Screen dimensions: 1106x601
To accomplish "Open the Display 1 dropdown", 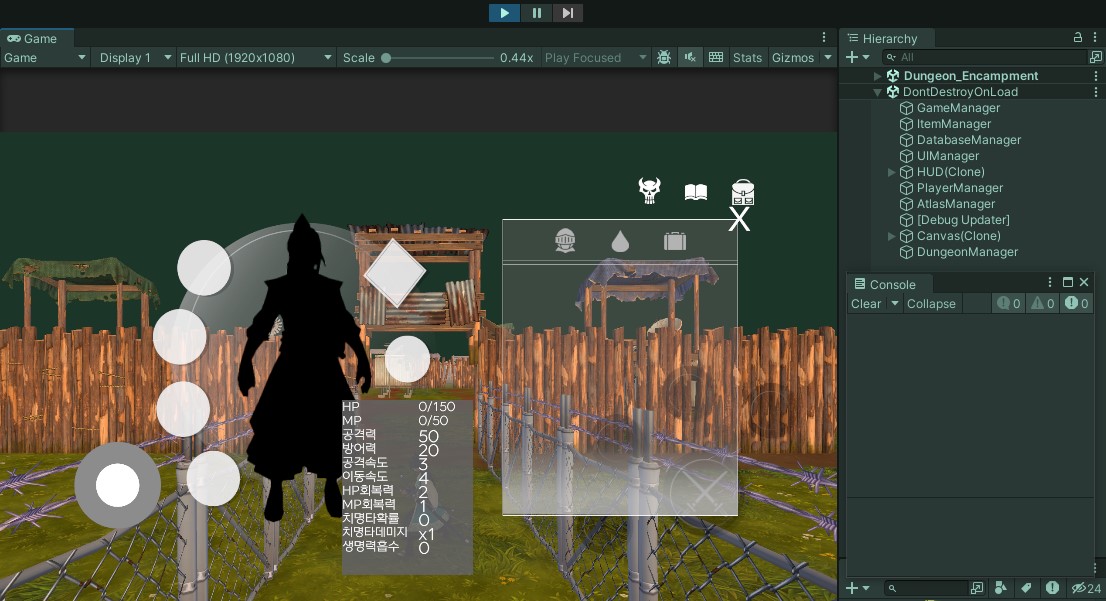I will (x=135, y=58).
